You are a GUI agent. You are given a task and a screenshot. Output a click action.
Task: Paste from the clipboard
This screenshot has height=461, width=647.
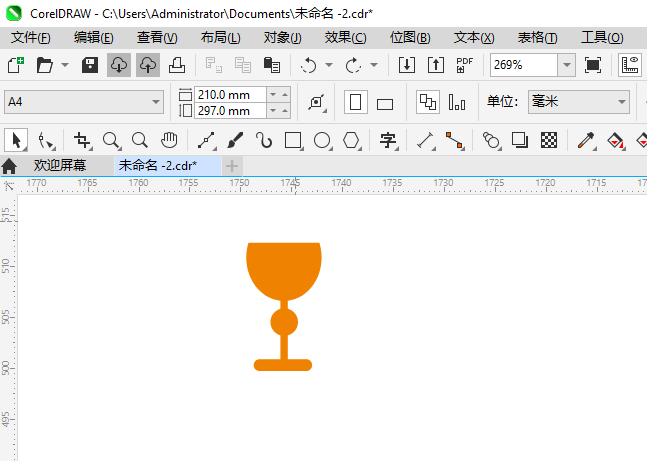tap(272, 65)
